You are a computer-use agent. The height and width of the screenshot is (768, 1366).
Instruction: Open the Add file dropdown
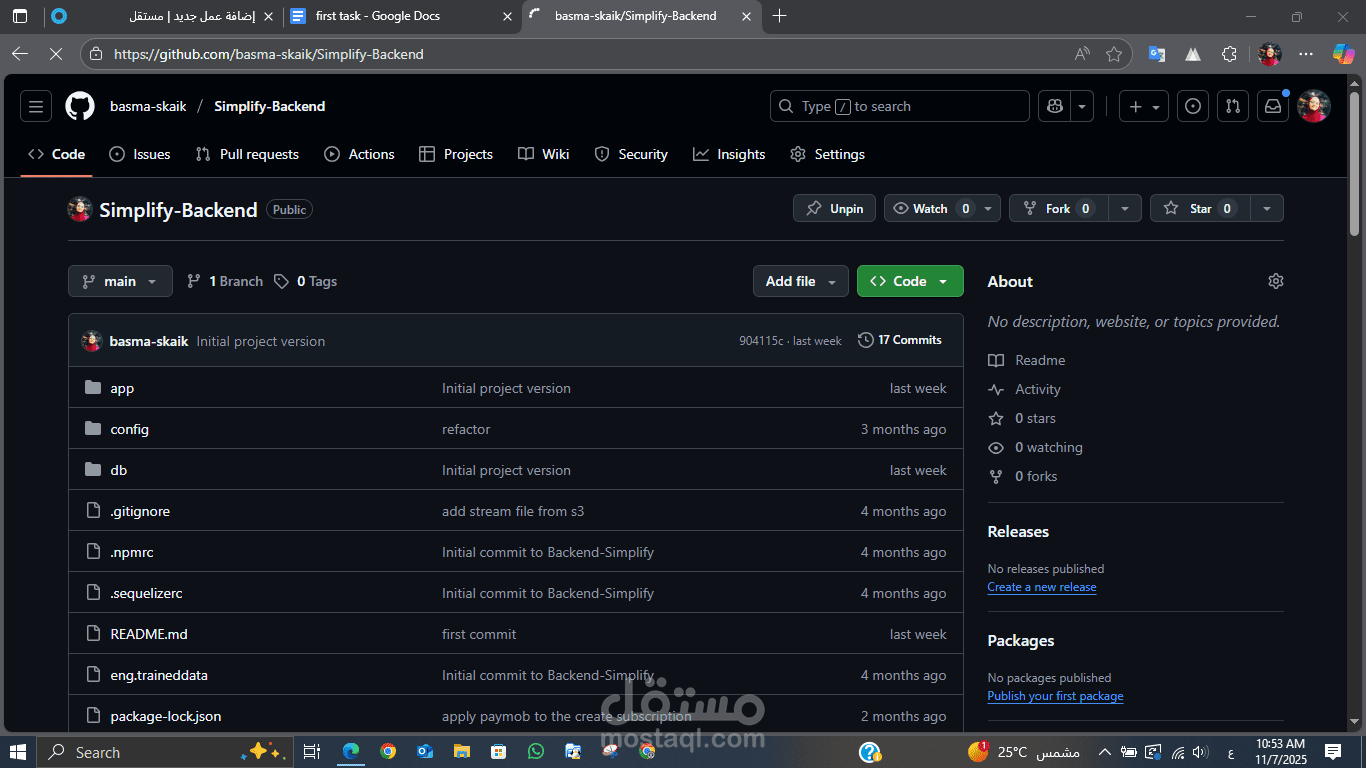[x=801, y=281]
